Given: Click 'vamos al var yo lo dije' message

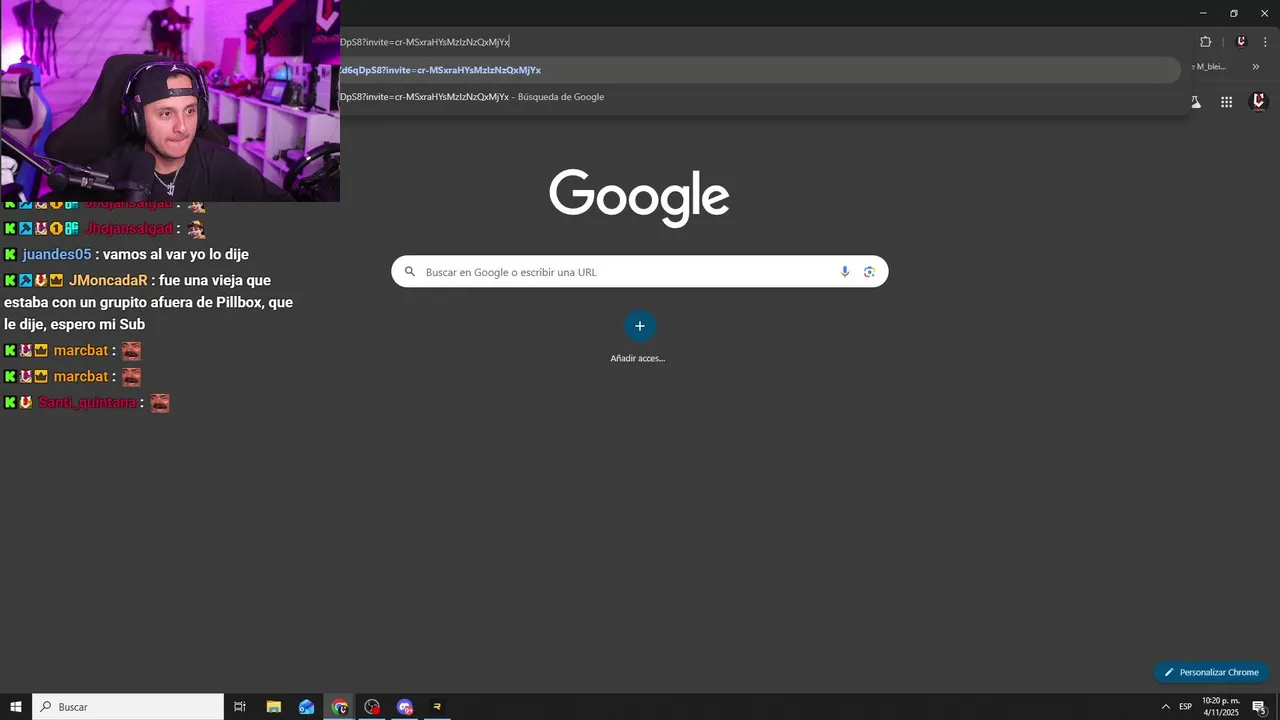Looking at the screenshot, I should 176,255.
